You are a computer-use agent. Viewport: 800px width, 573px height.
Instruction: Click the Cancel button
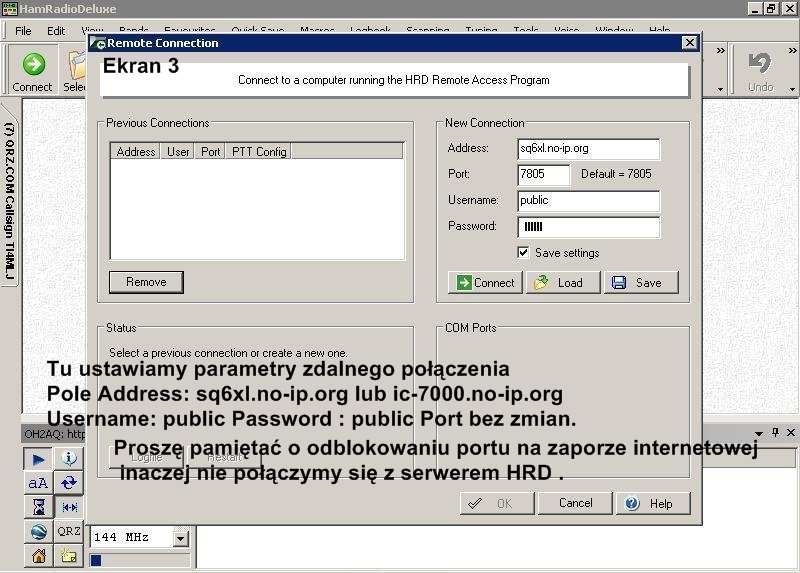[x=575, y=503]
